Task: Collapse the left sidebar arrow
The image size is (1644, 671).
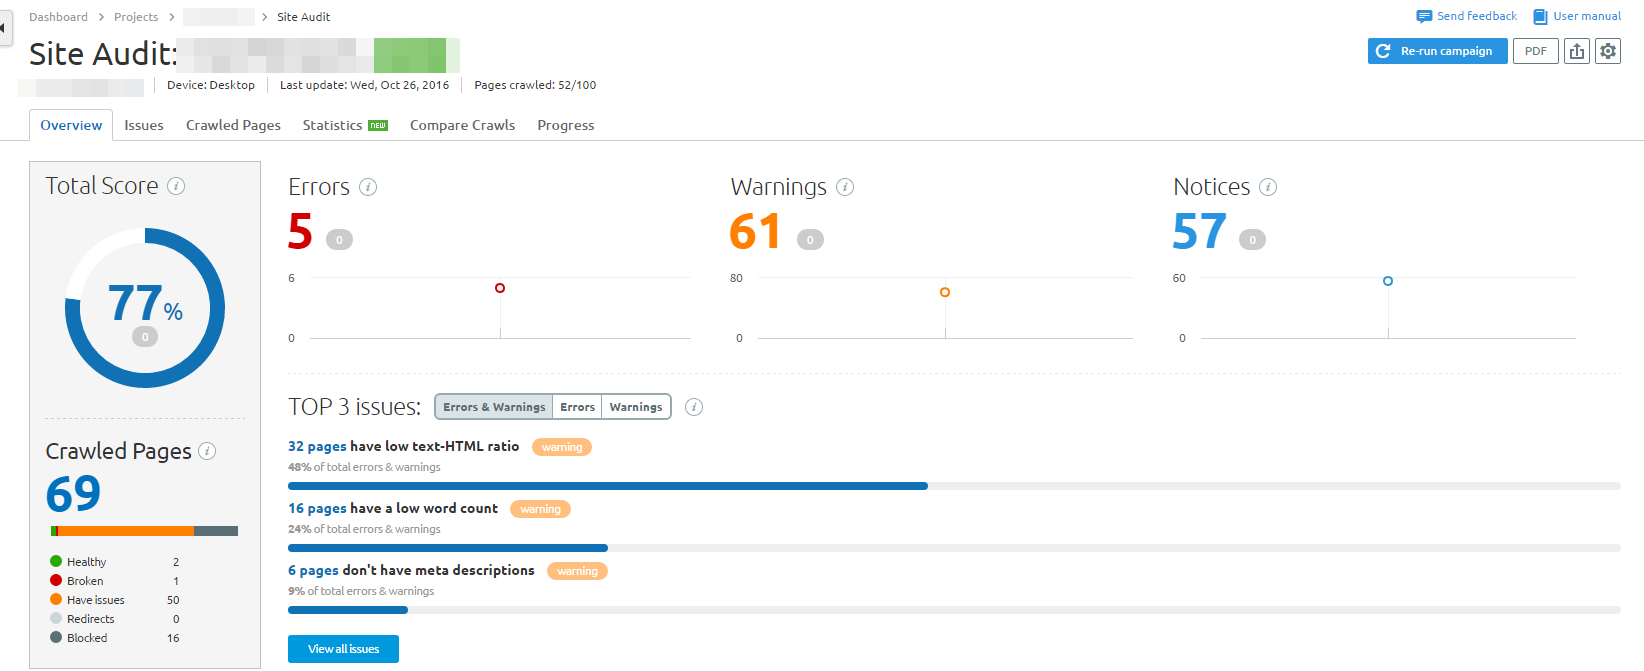Action: 4,27
